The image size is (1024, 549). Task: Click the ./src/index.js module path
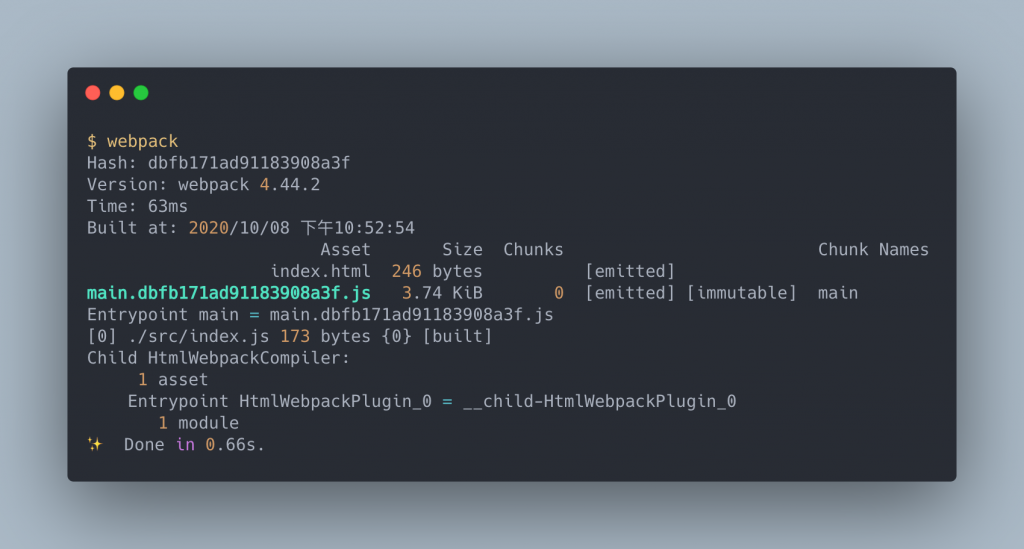tap(199, 336)
